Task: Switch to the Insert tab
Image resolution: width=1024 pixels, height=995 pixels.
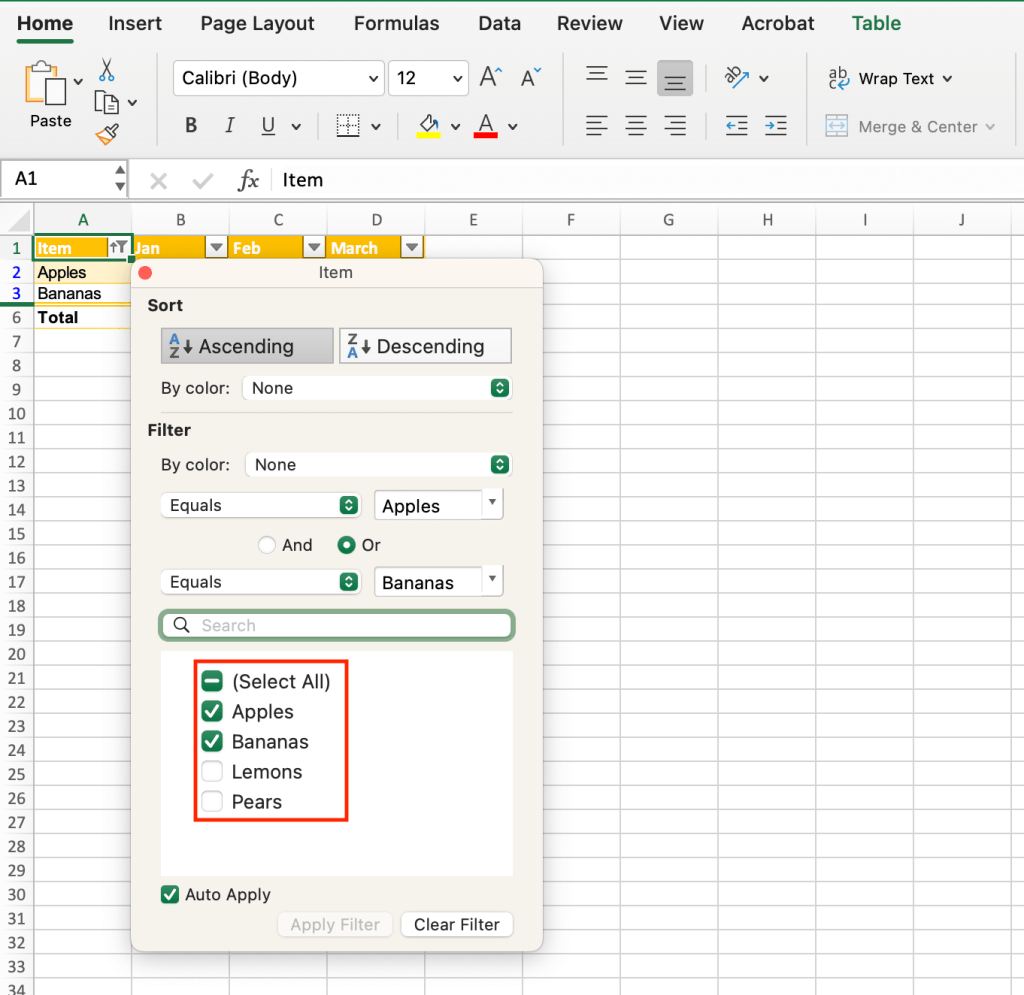Action: pyautogui.click(x=135, y=24)
